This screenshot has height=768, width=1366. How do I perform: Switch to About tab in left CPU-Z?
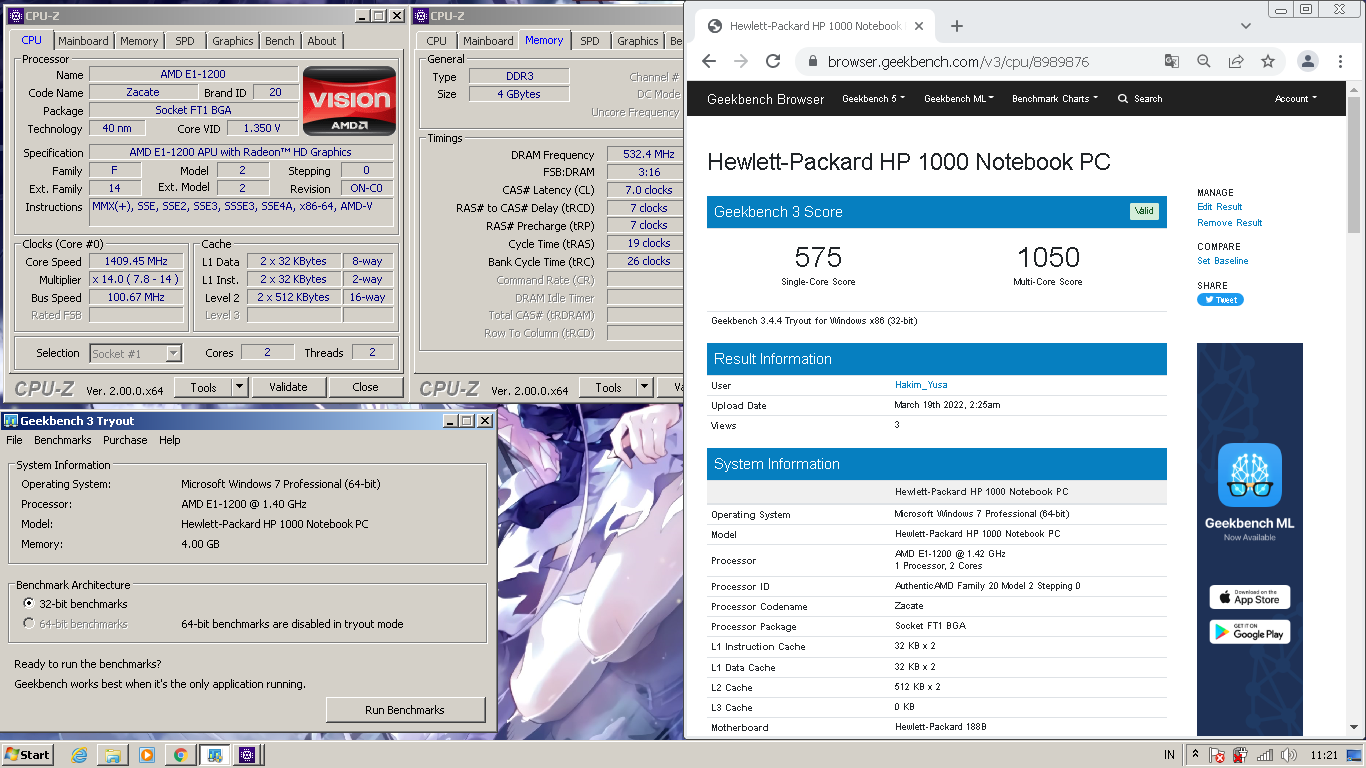pyautogui.click(x=322, y=41)
